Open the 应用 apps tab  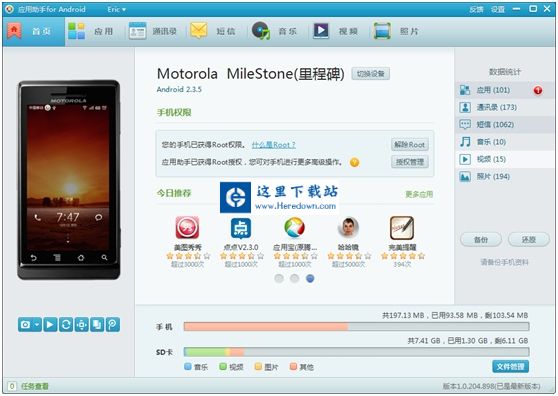click(91, 31)
